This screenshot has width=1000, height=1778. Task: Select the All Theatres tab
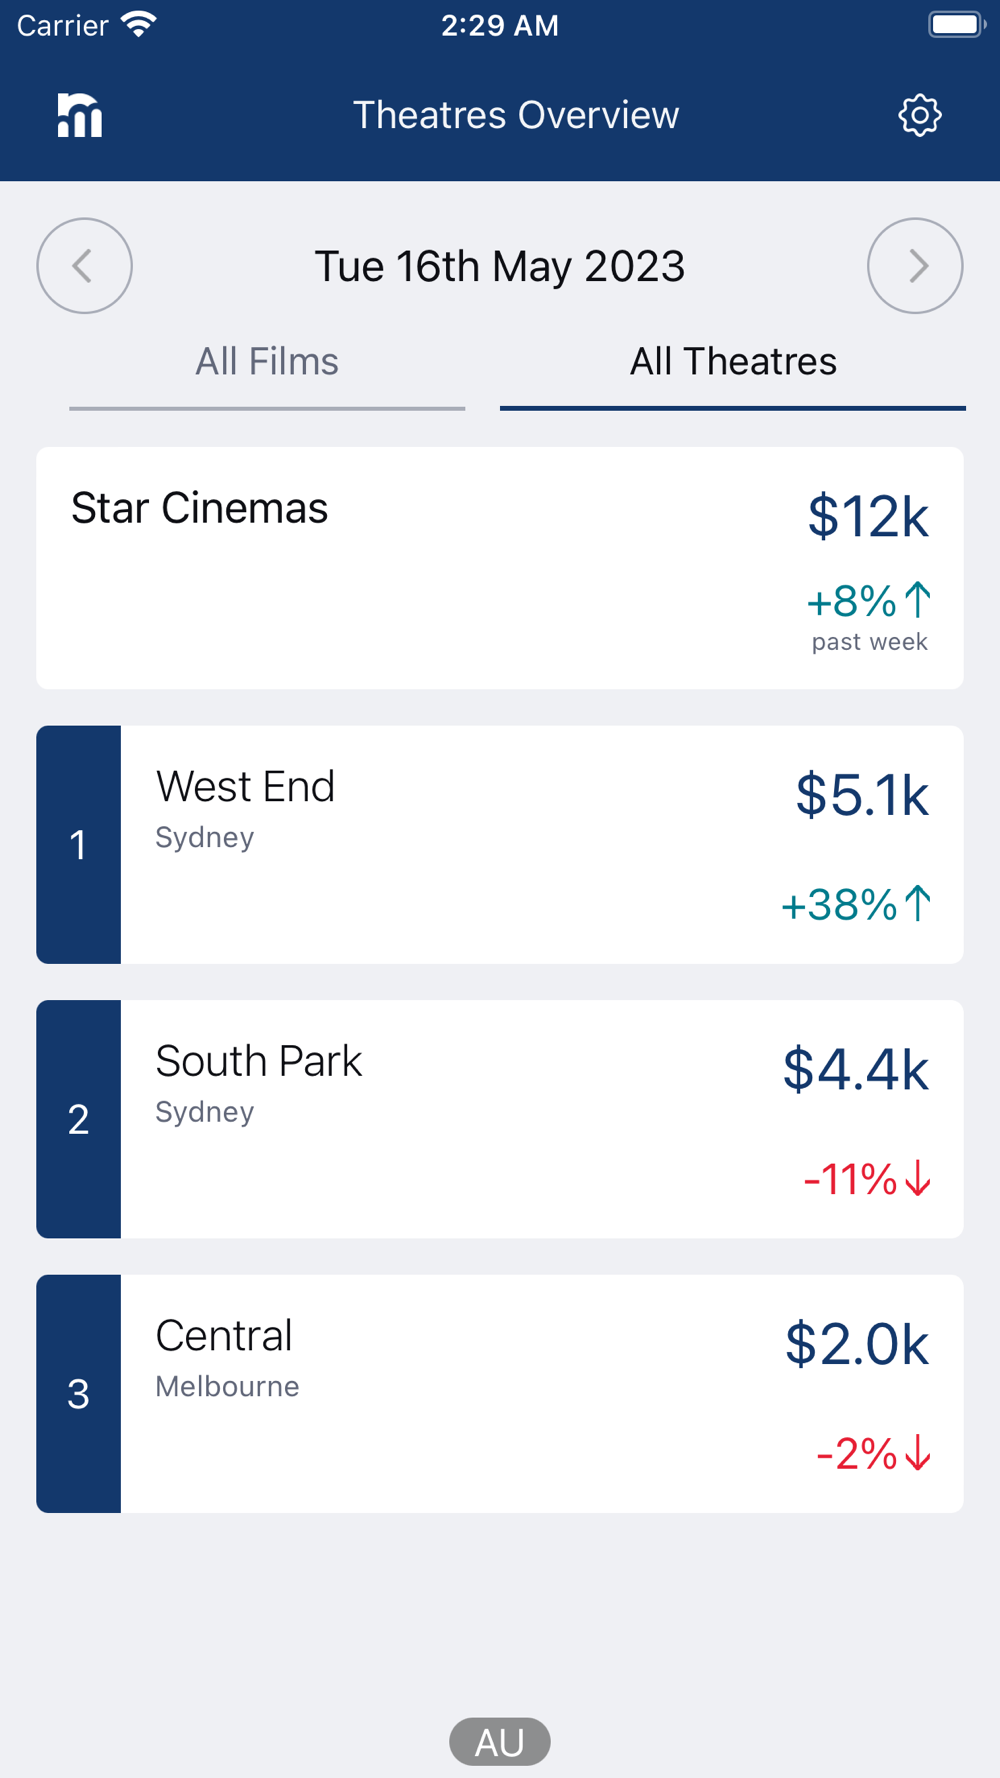pyautogui.click(x=733, y=362)
